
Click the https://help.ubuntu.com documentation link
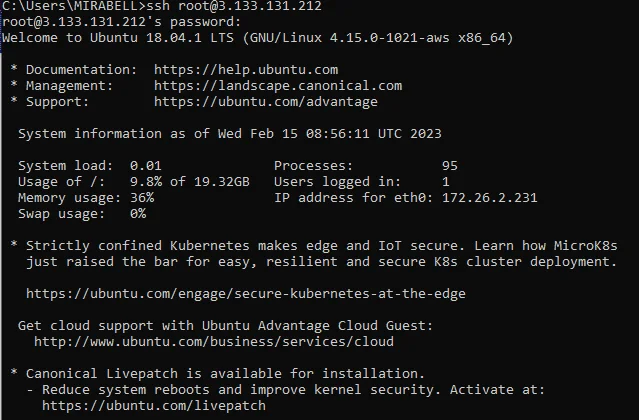pyautogui.click(x=246, y=70)
